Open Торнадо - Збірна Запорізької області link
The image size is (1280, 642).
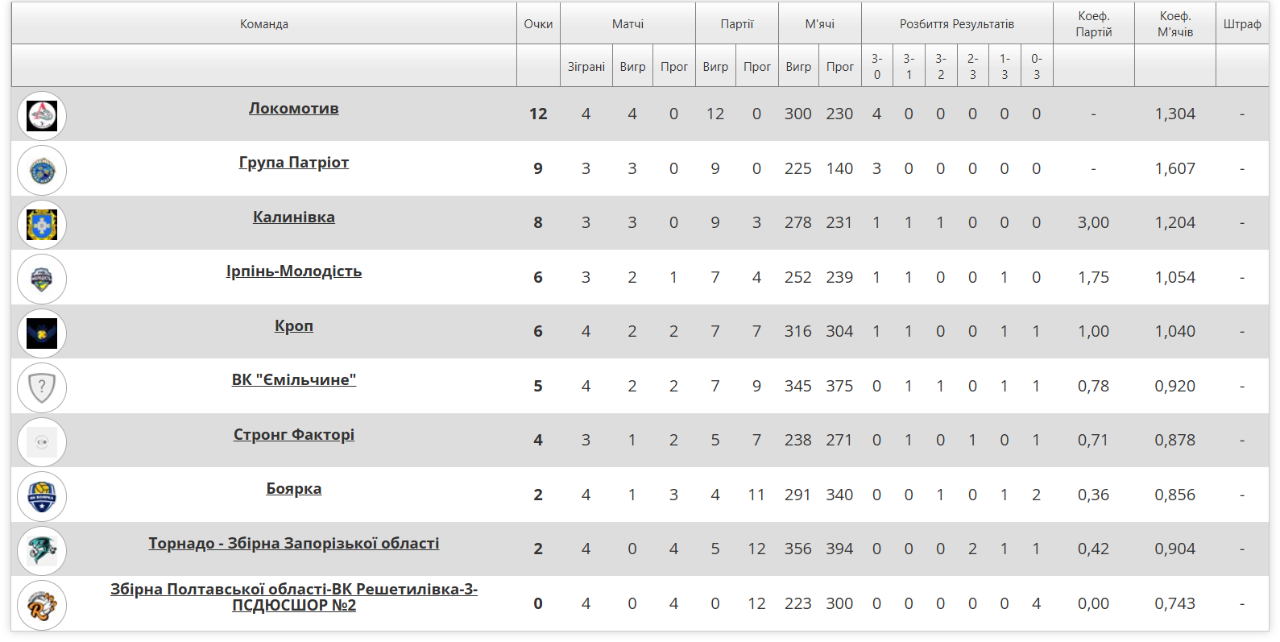(294, 543)
